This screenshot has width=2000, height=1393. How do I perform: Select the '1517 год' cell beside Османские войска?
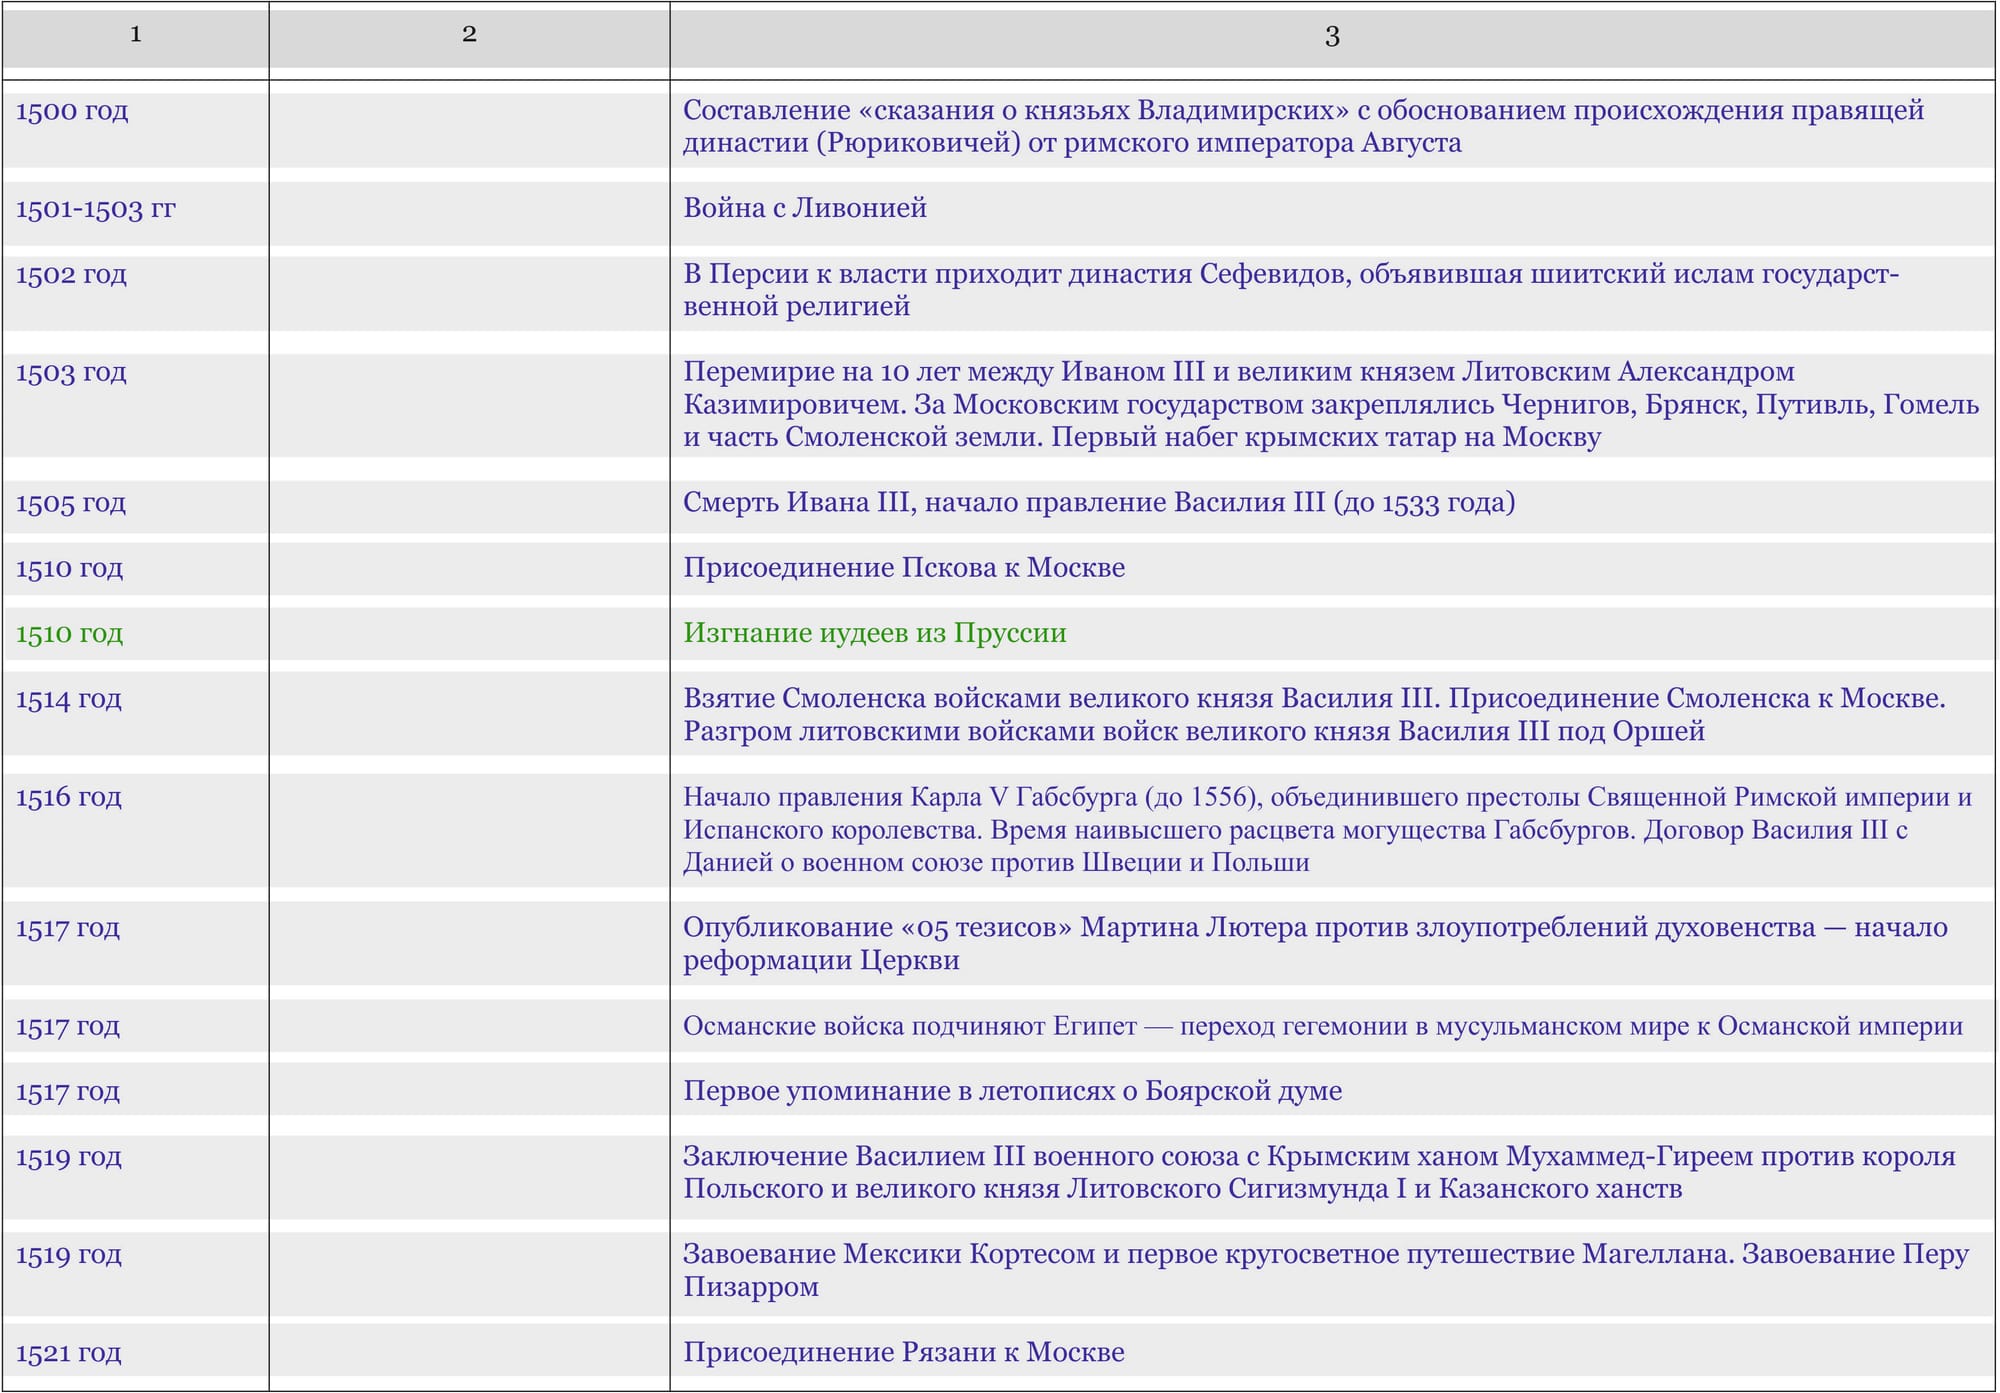click(x=68, y=1027)
